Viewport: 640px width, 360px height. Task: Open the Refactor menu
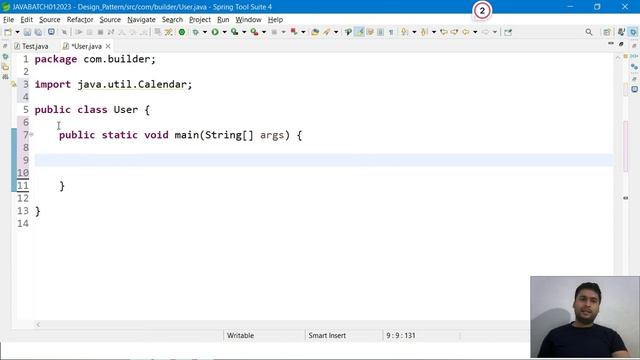[80, 20]
